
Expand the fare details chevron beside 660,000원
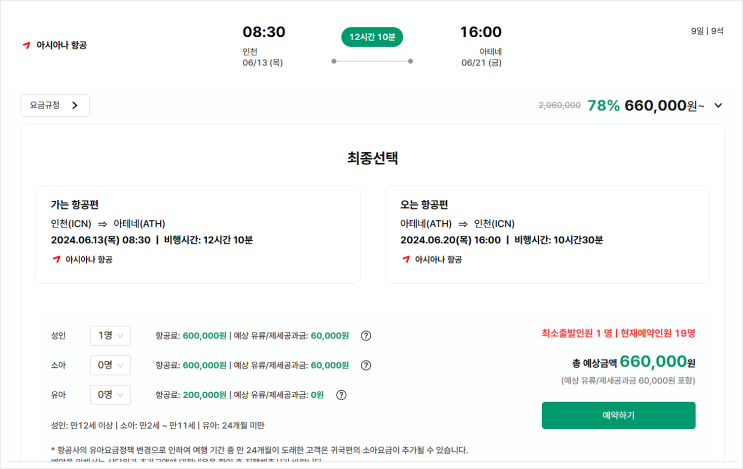tap(717, 105)
